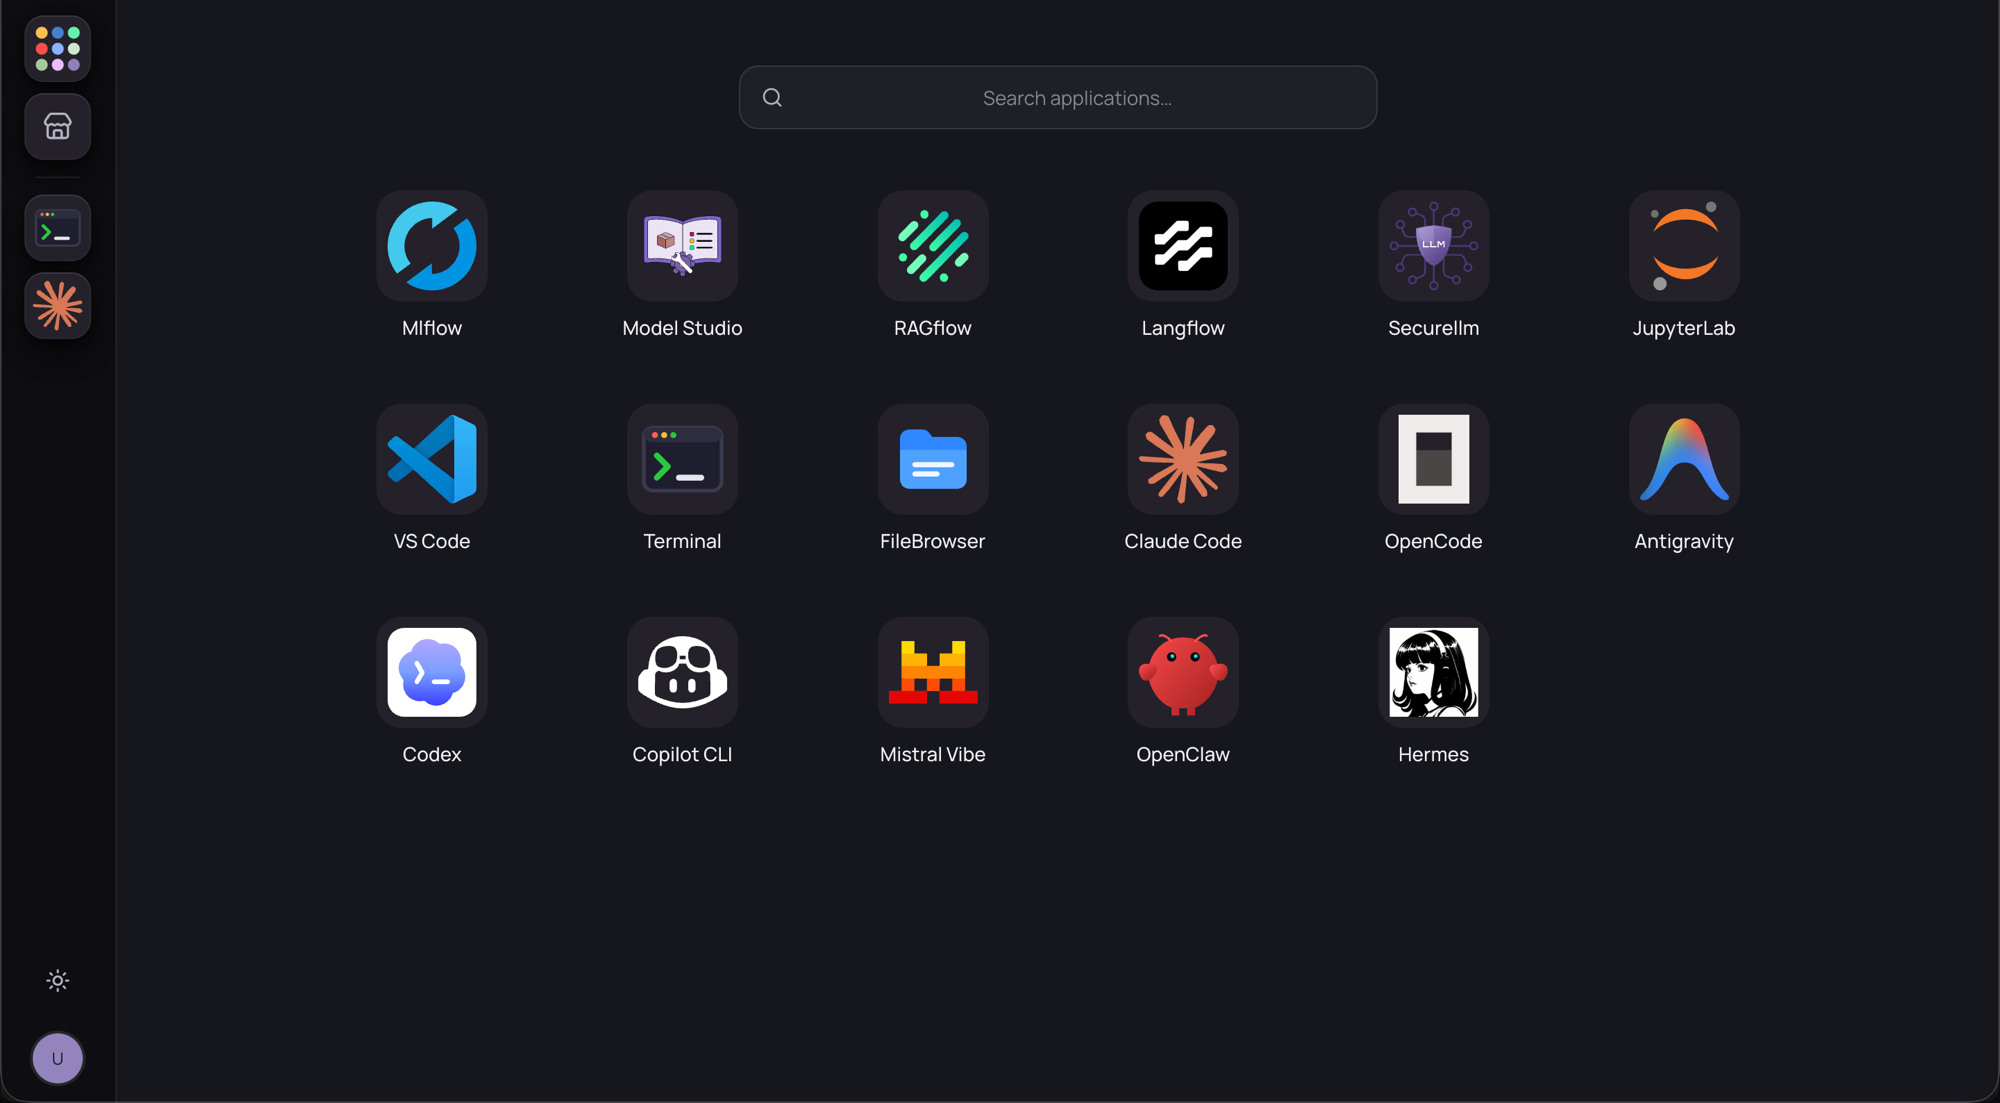Click the Mistral Vibe label text
This screenshot has height=1103, width=2000.
pos(933,754)
